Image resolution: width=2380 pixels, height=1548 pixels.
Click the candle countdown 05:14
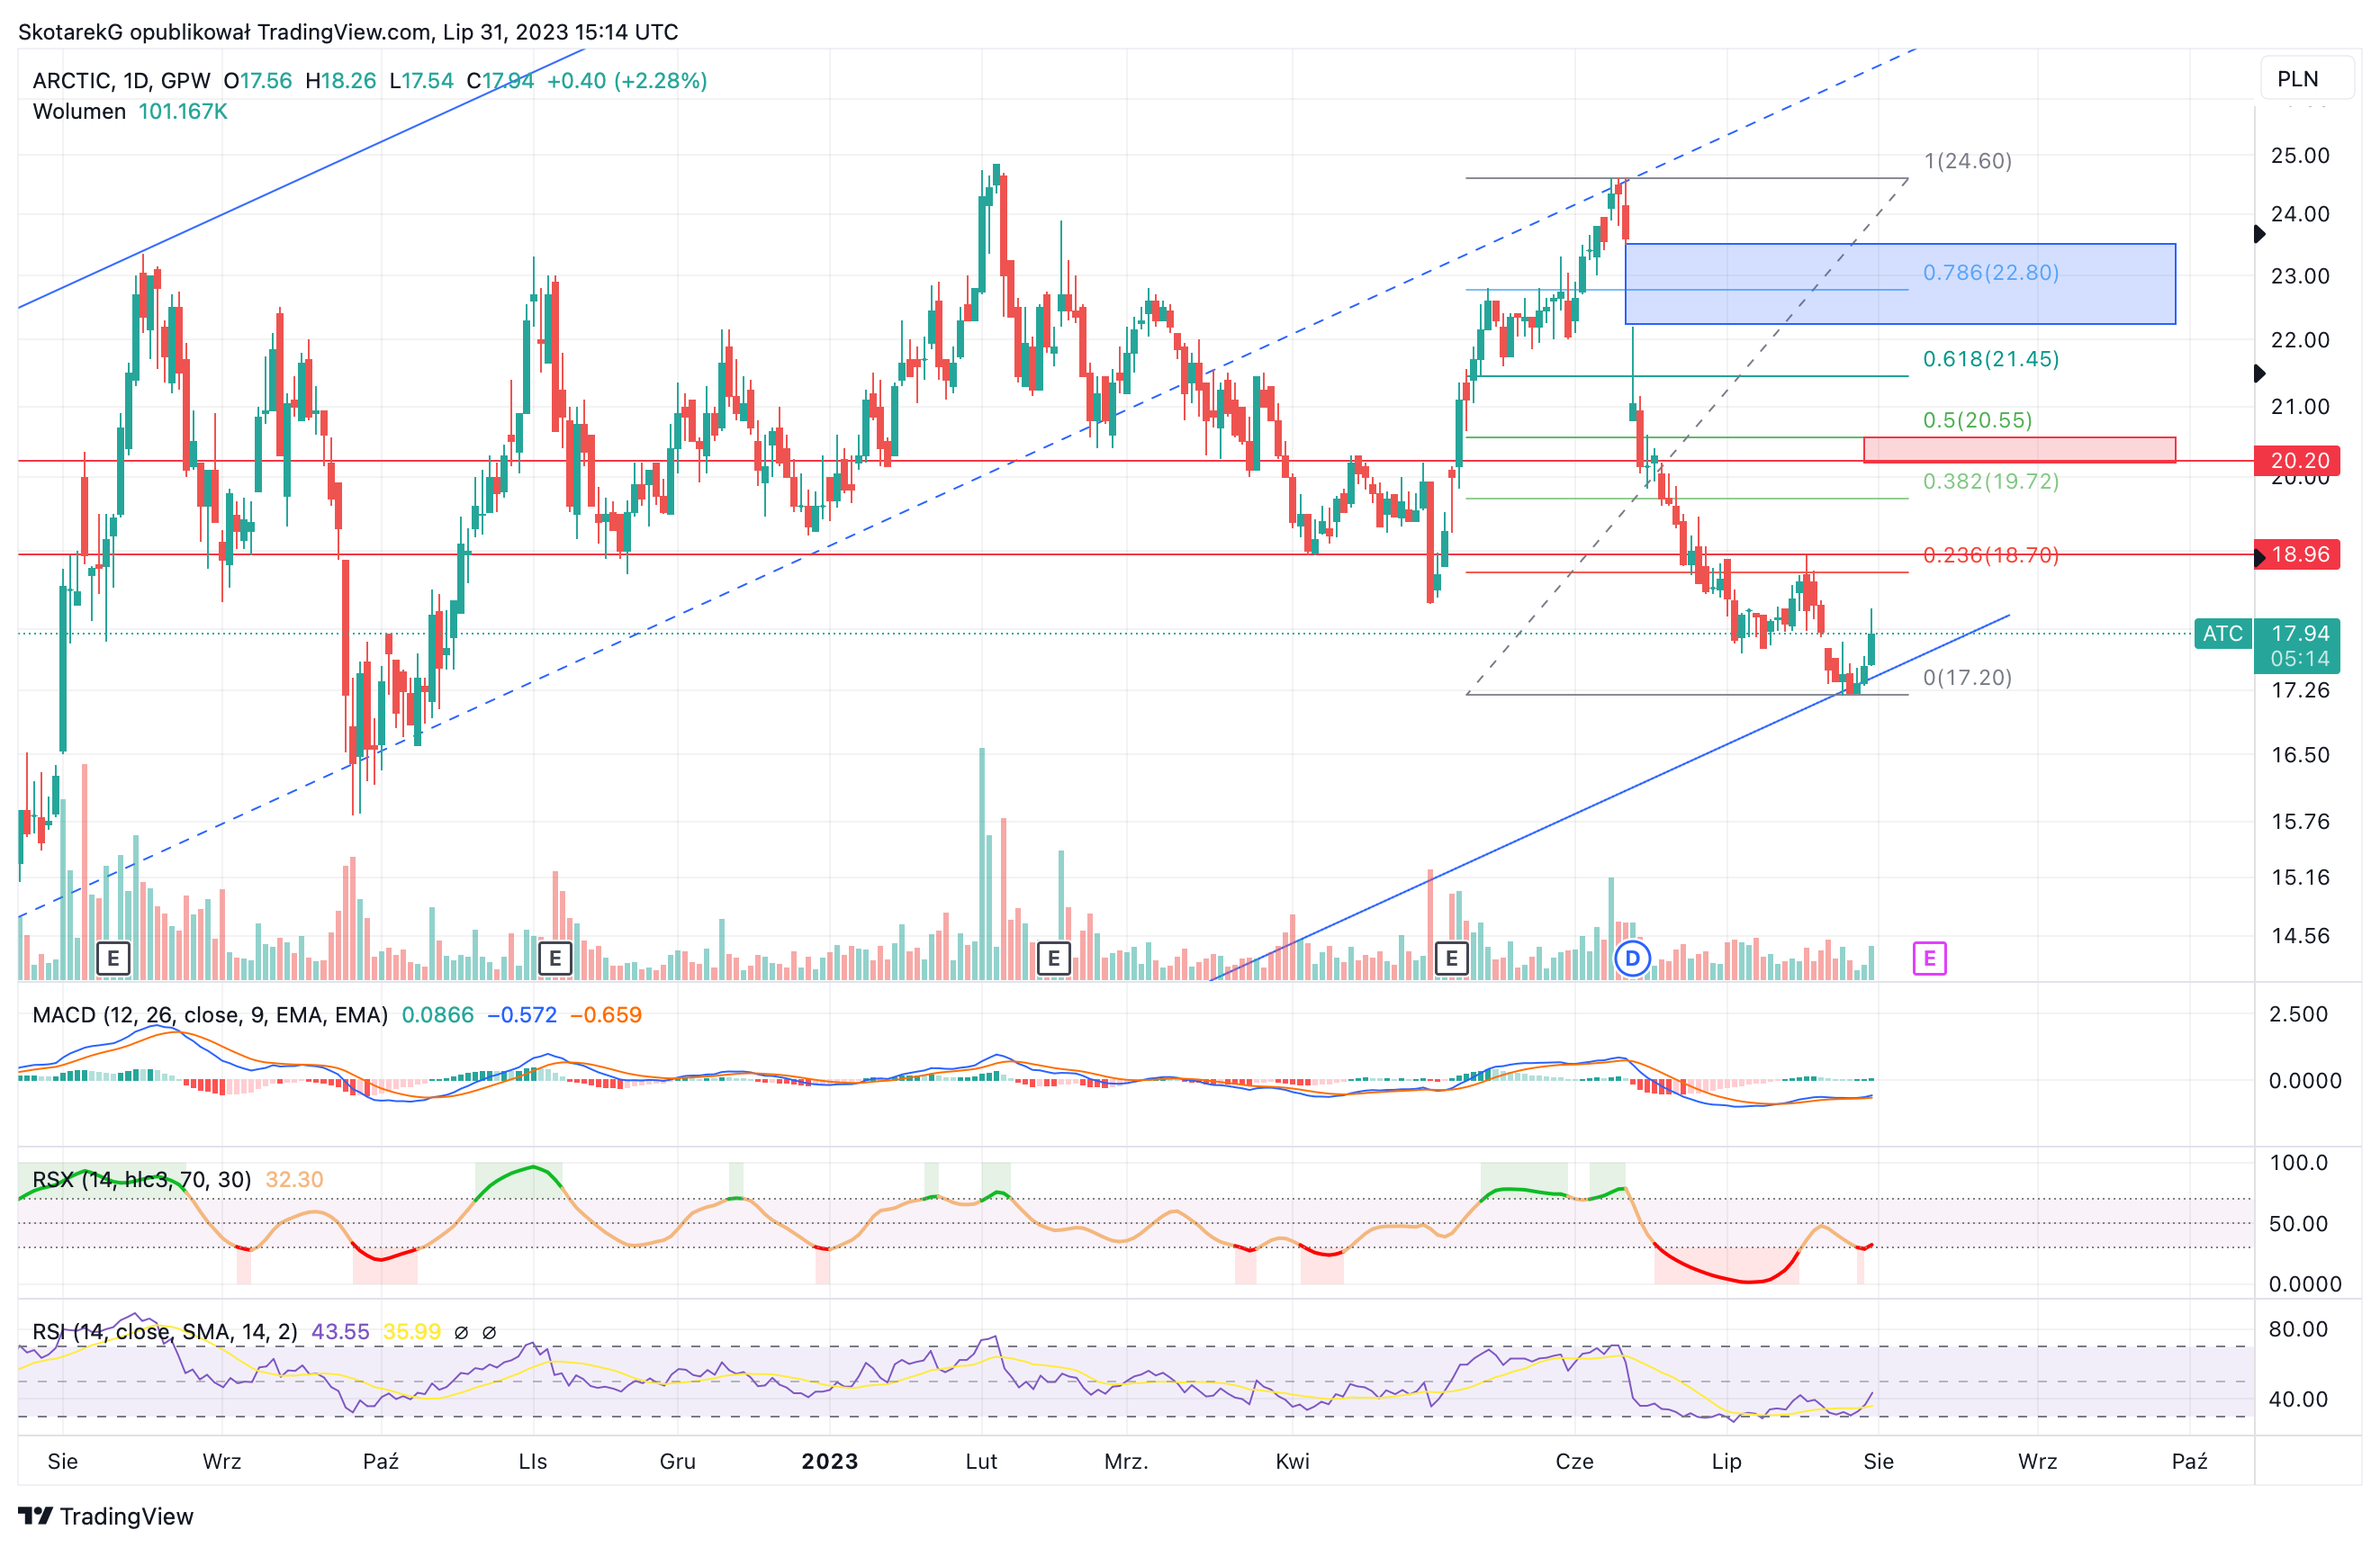[2299, 658]
